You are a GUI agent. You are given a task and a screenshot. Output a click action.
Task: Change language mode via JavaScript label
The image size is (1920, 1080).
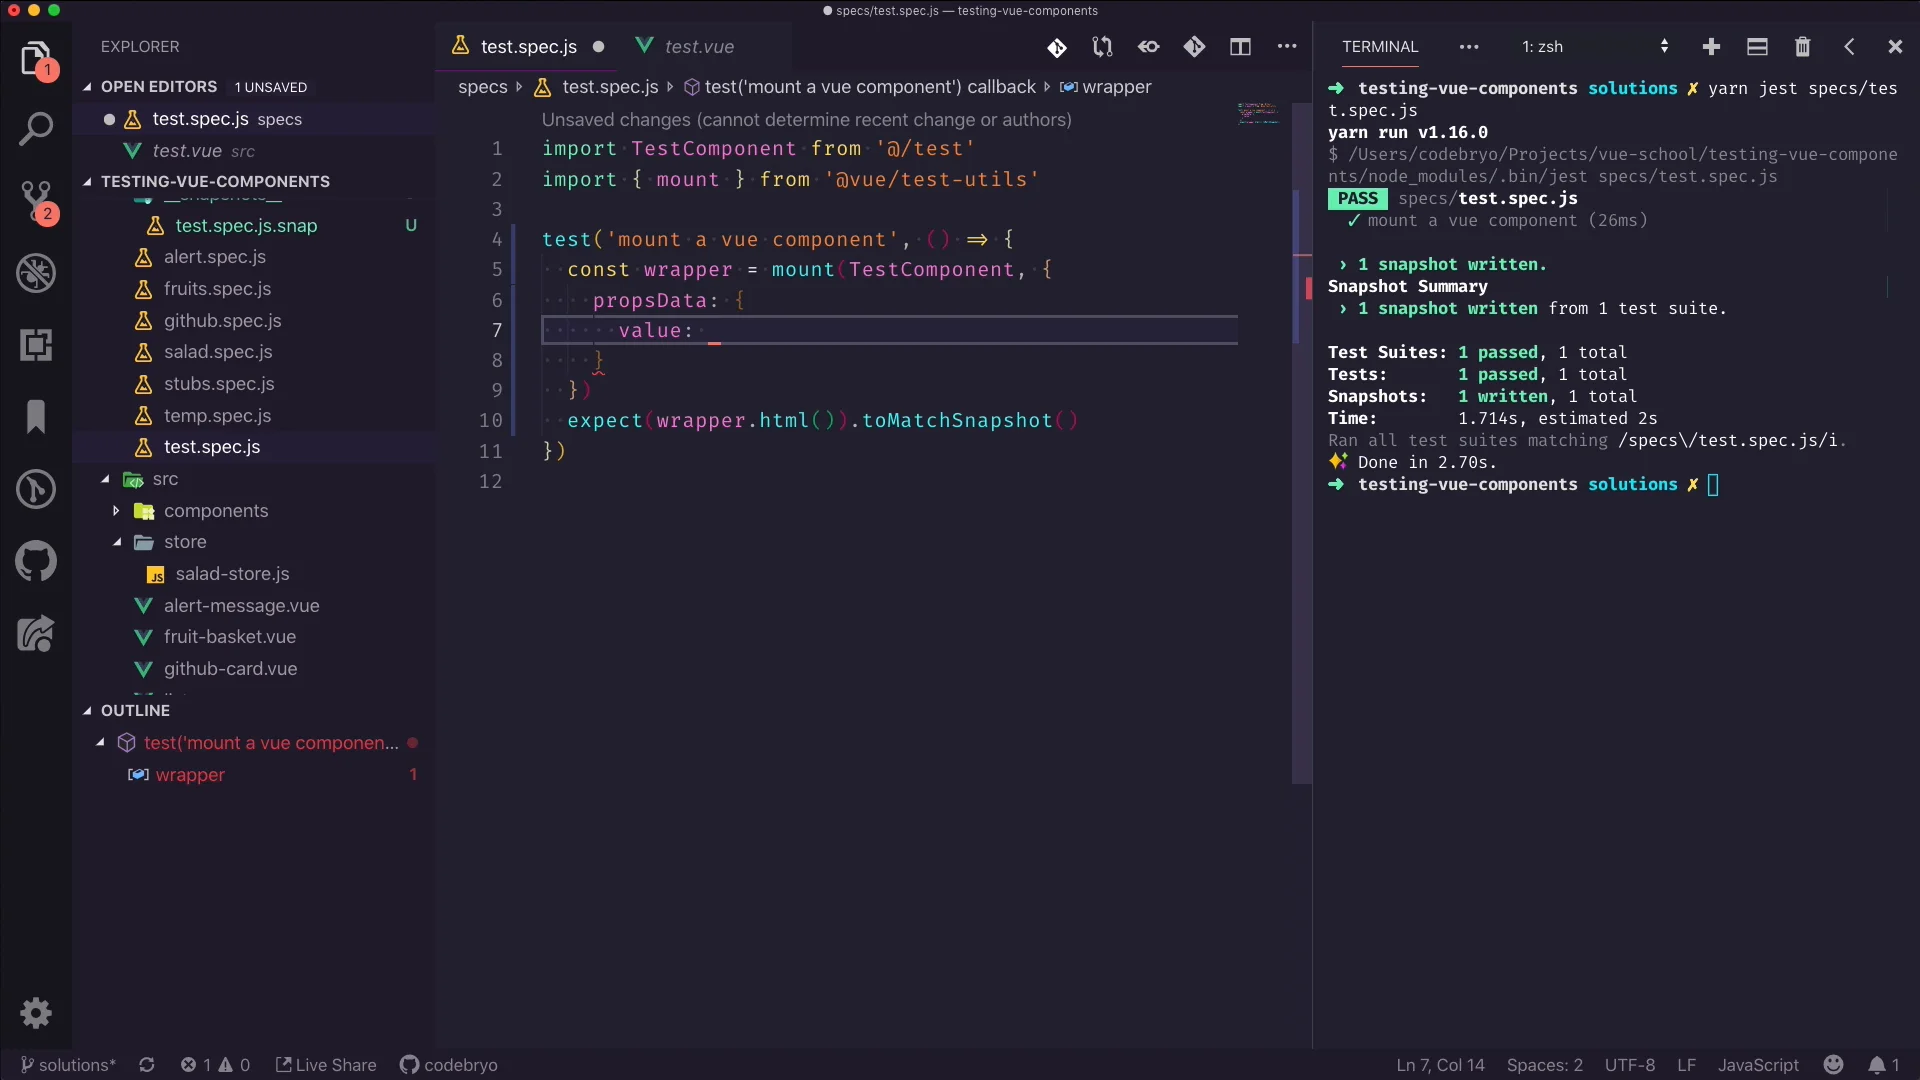[1758, 1065]
